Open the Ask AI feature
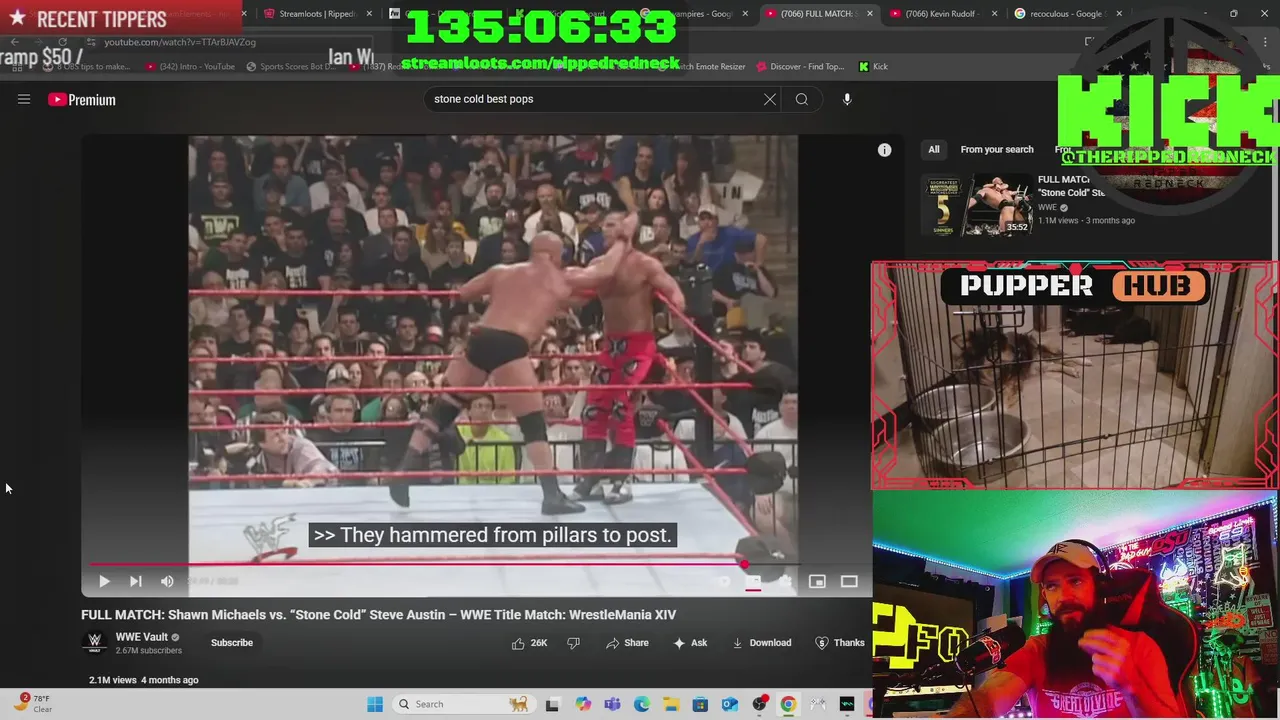The height and width of the screenshot is (720, 1280). [690, 643]
